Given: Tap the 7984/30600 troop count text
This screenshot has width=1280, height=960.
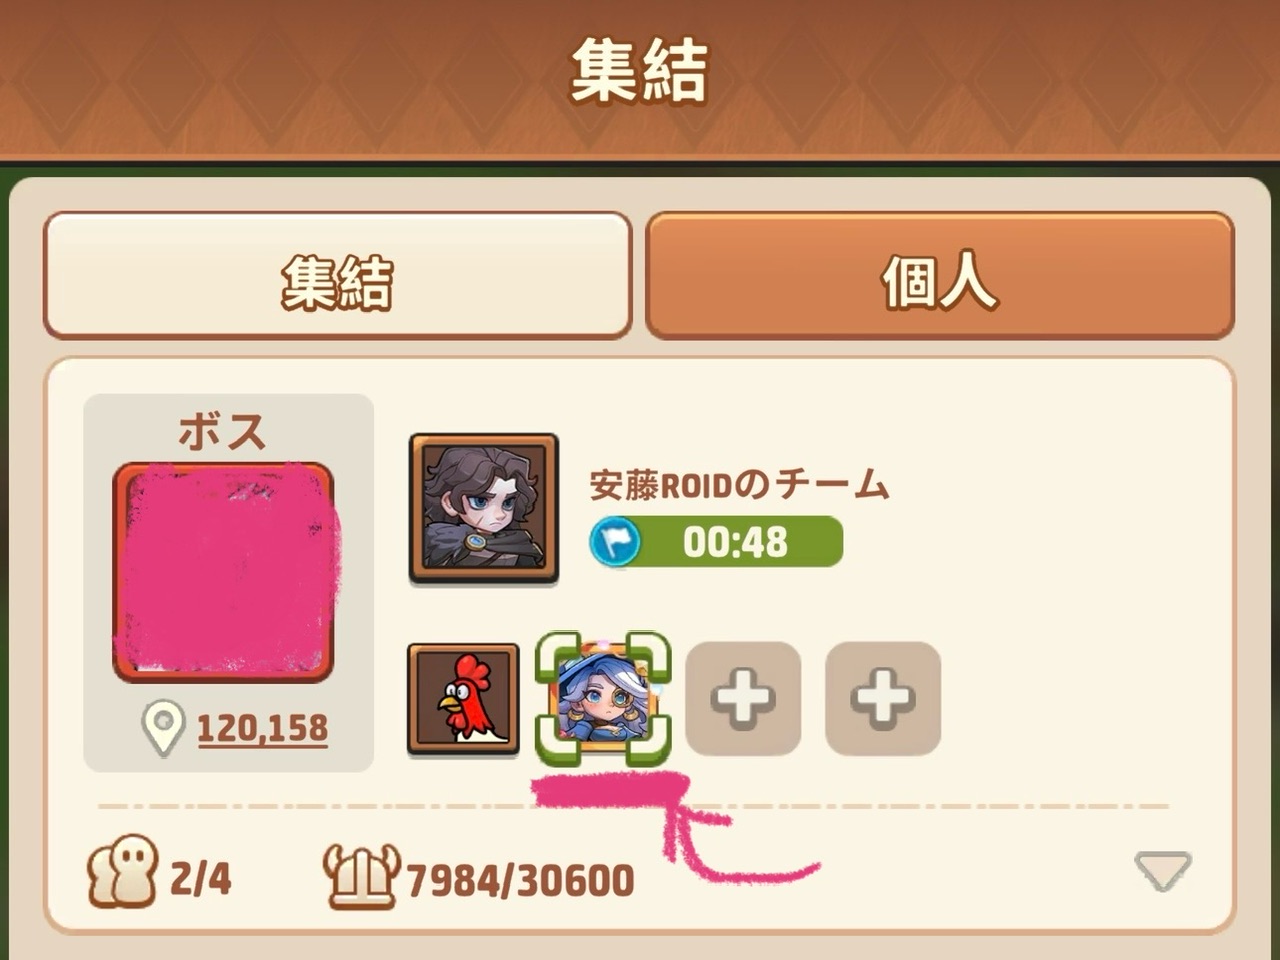Looking at the screenshot, I should pyautogui.click(x=520, y=880).
